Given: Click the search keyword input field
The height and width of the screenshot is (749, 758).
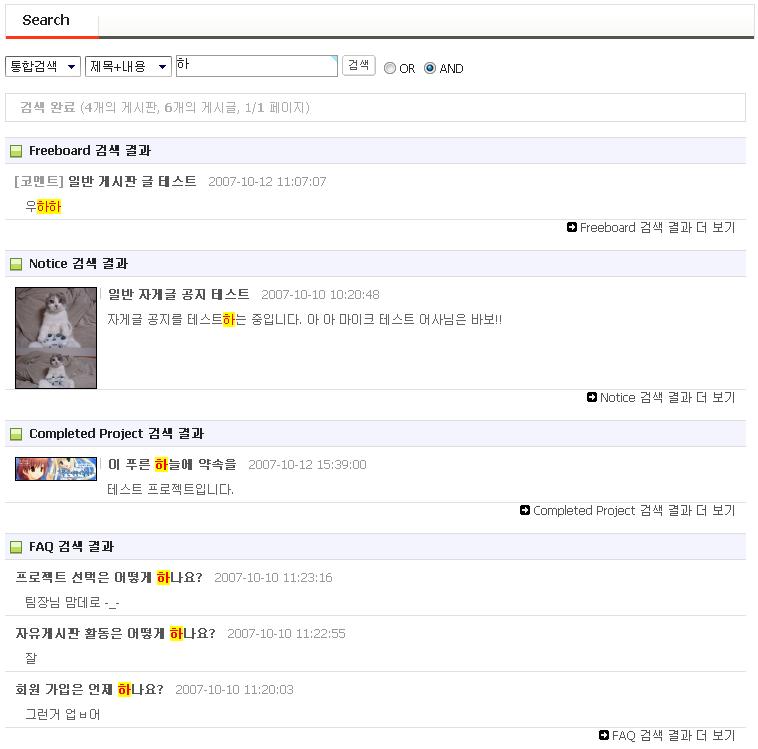Looking at the screenshot, I should pos(257,66).
